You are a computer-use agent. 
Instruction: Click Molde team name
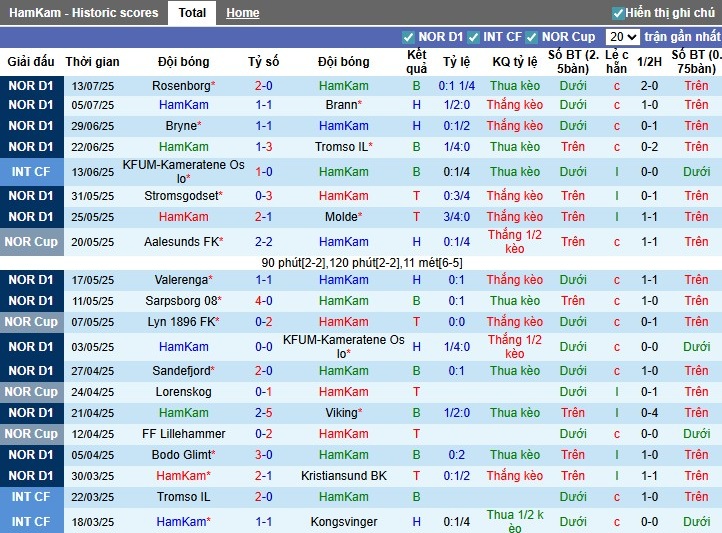pyautogui.click(x=341, y=217)
